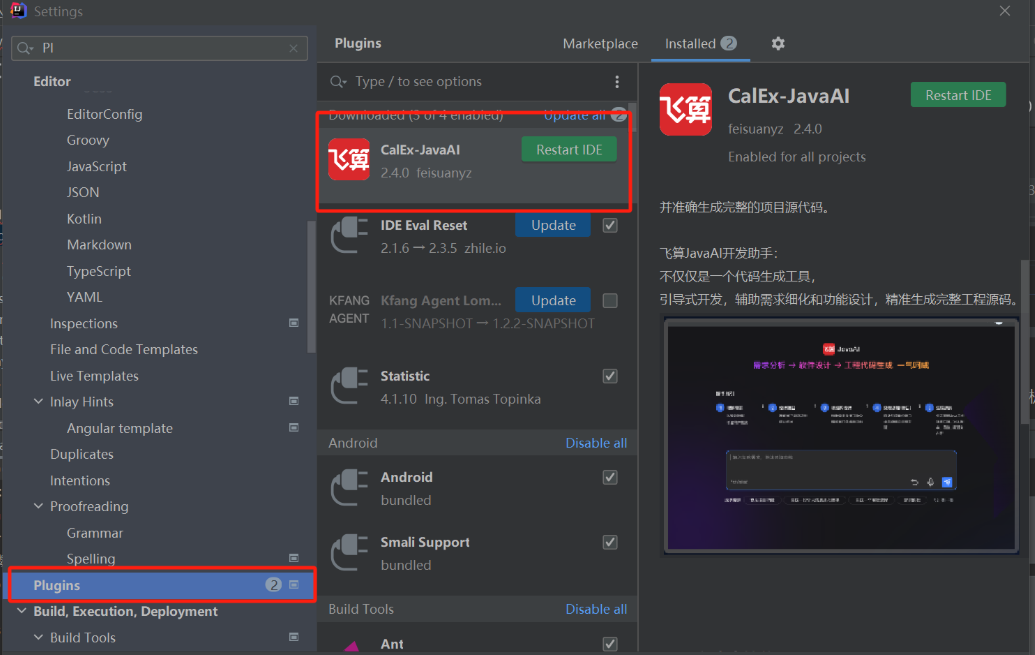1035x655 pixels.
Task: Update the IDE Eval Reset plugin
Action: tap(553, 225)
